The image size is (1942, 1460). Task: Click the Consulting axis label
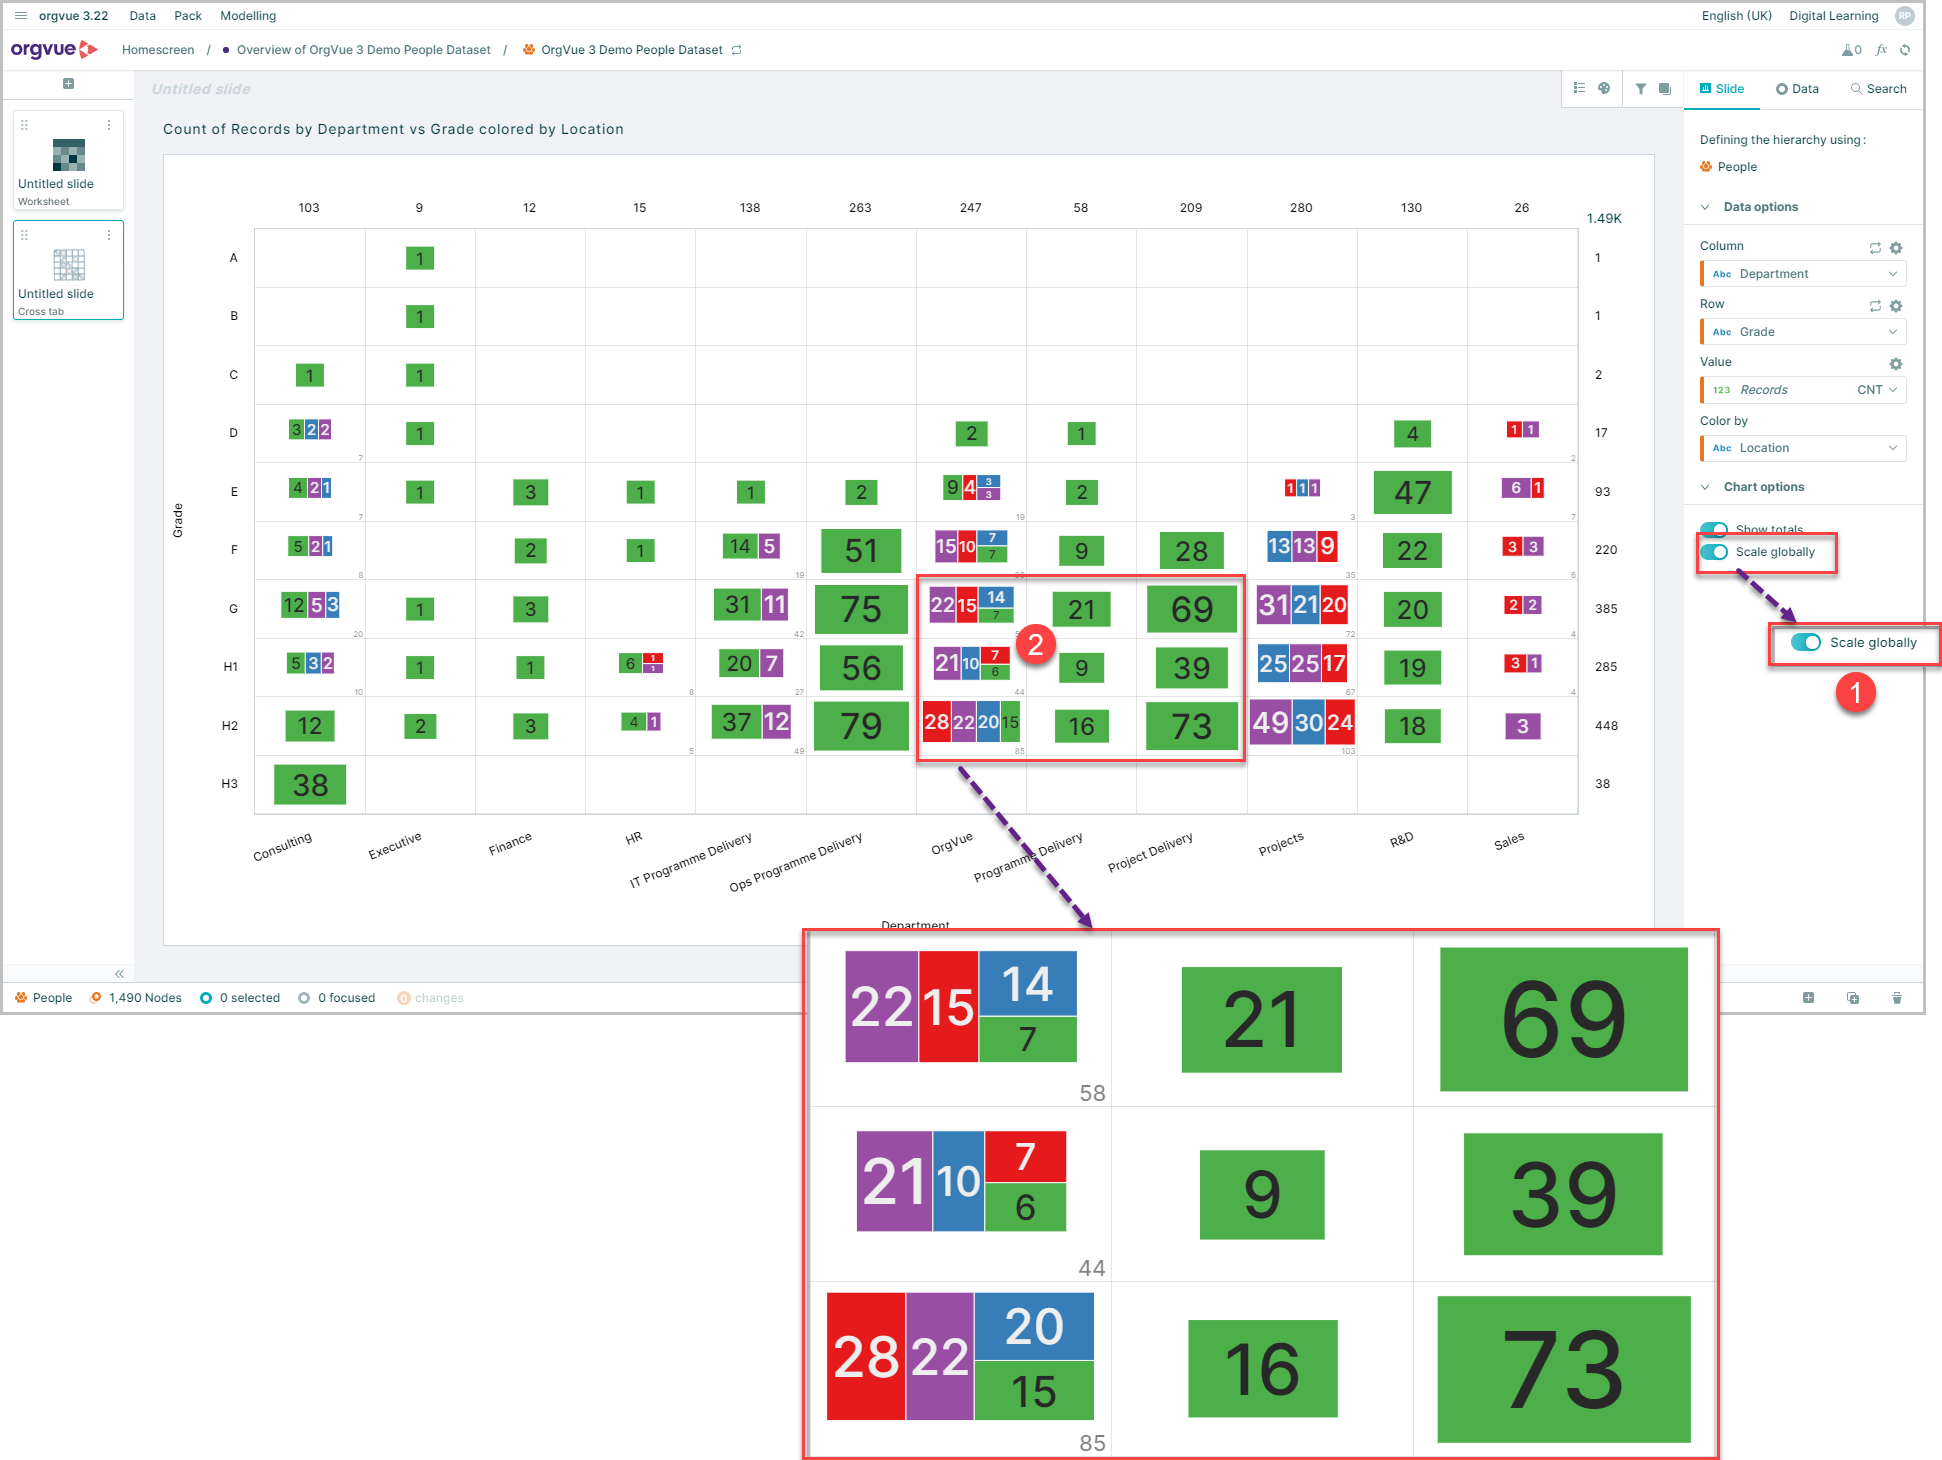[x=282, y=847]
